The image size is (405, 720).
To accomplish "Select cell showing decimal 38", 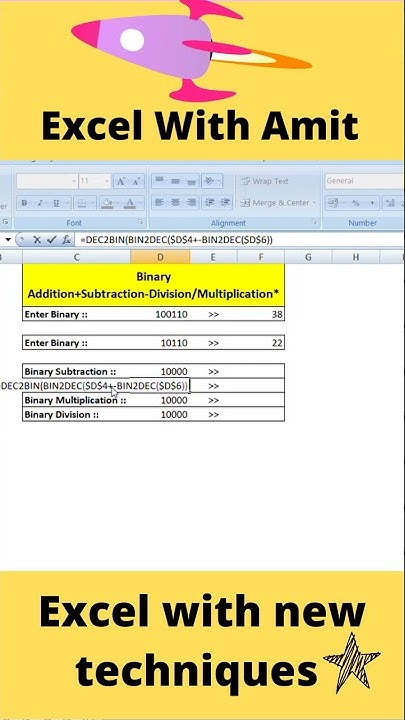I will 261,315.
